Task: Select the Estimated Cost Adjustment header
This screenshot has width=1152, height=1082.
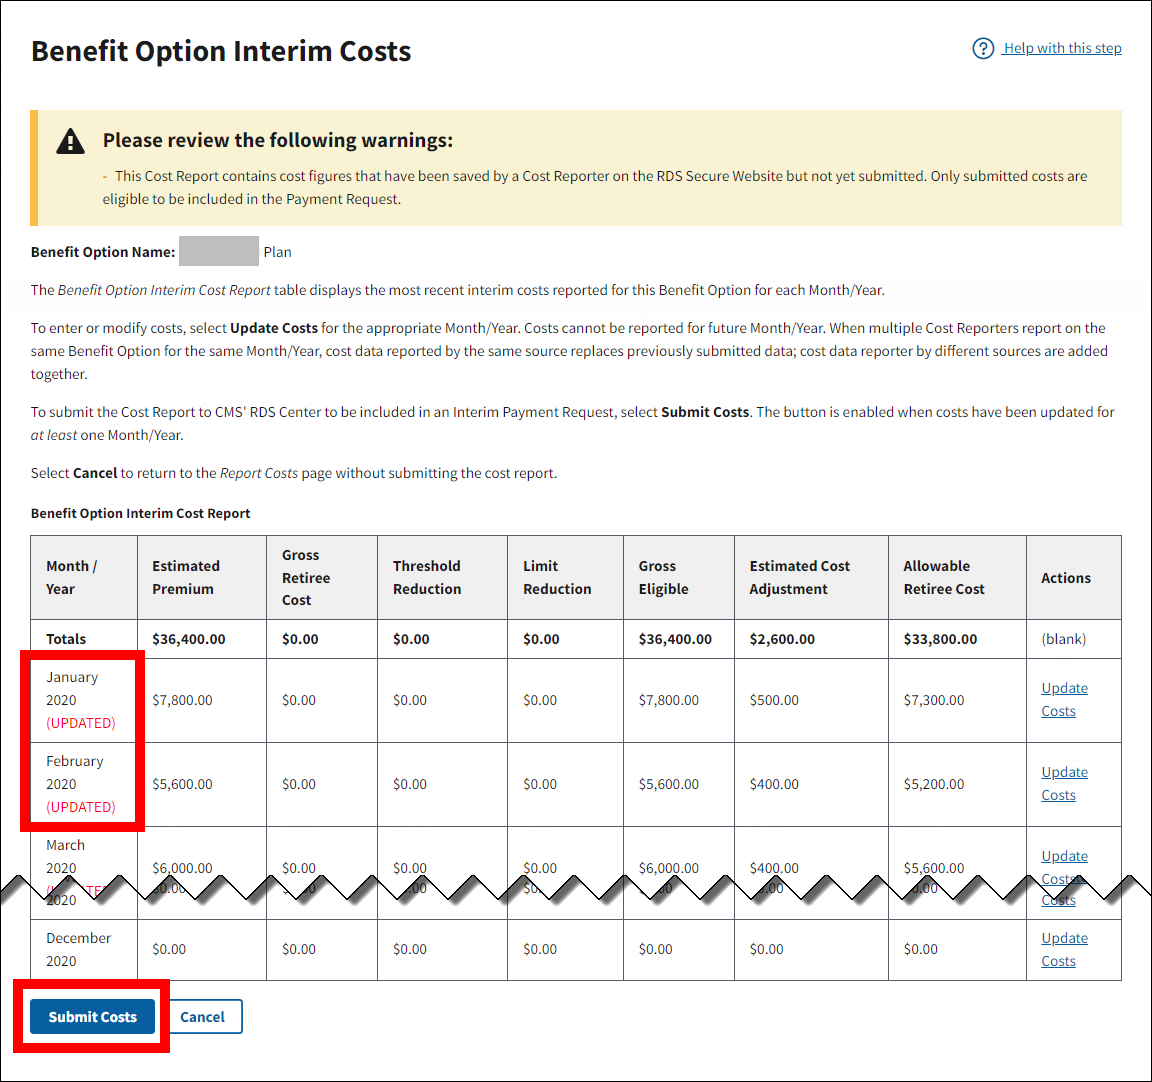Action: tap(799, 577)
